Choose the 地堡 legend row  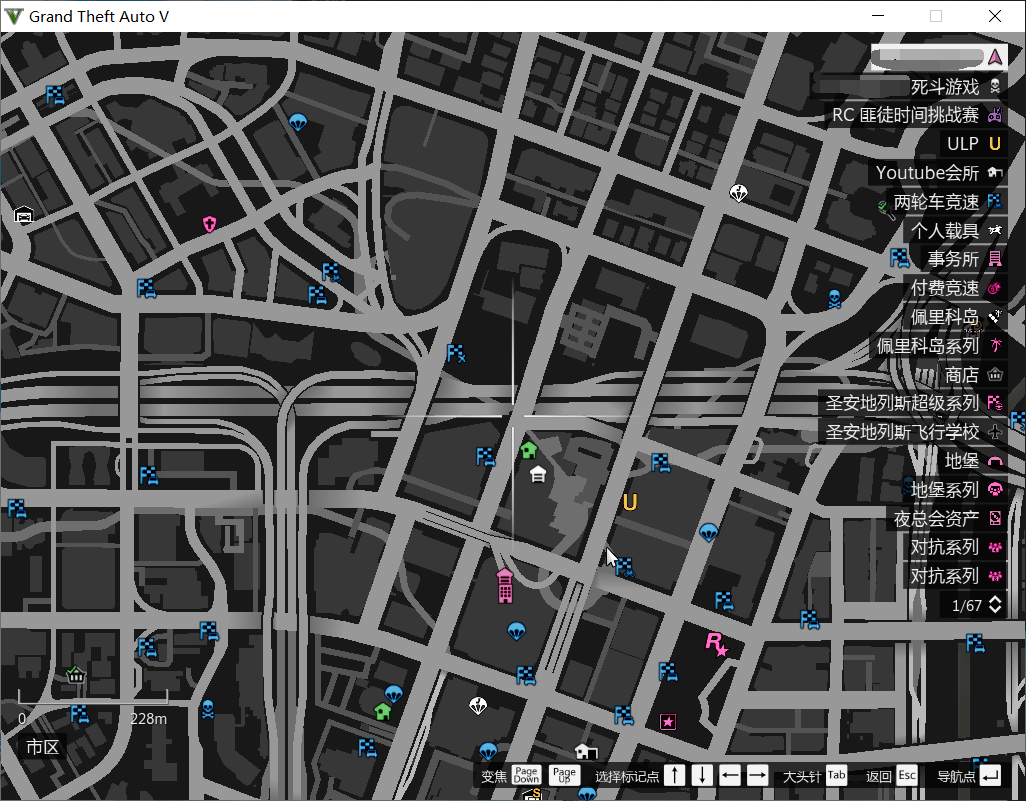click(972, 461)
